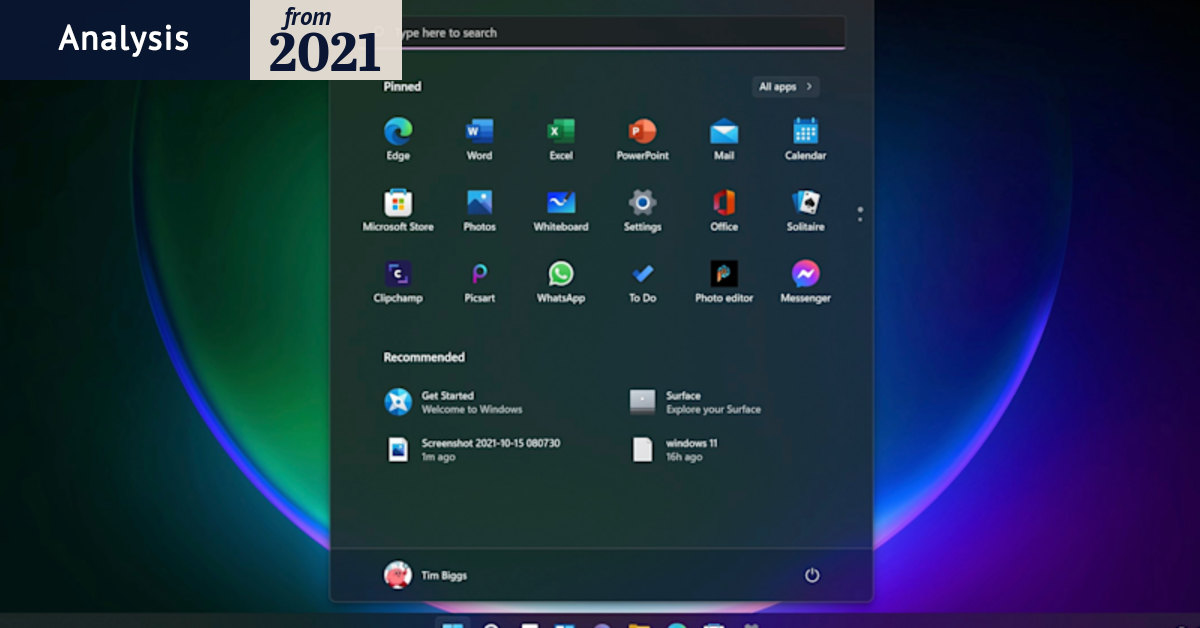
Task: Click the power button icon
Action: point(812,575)
